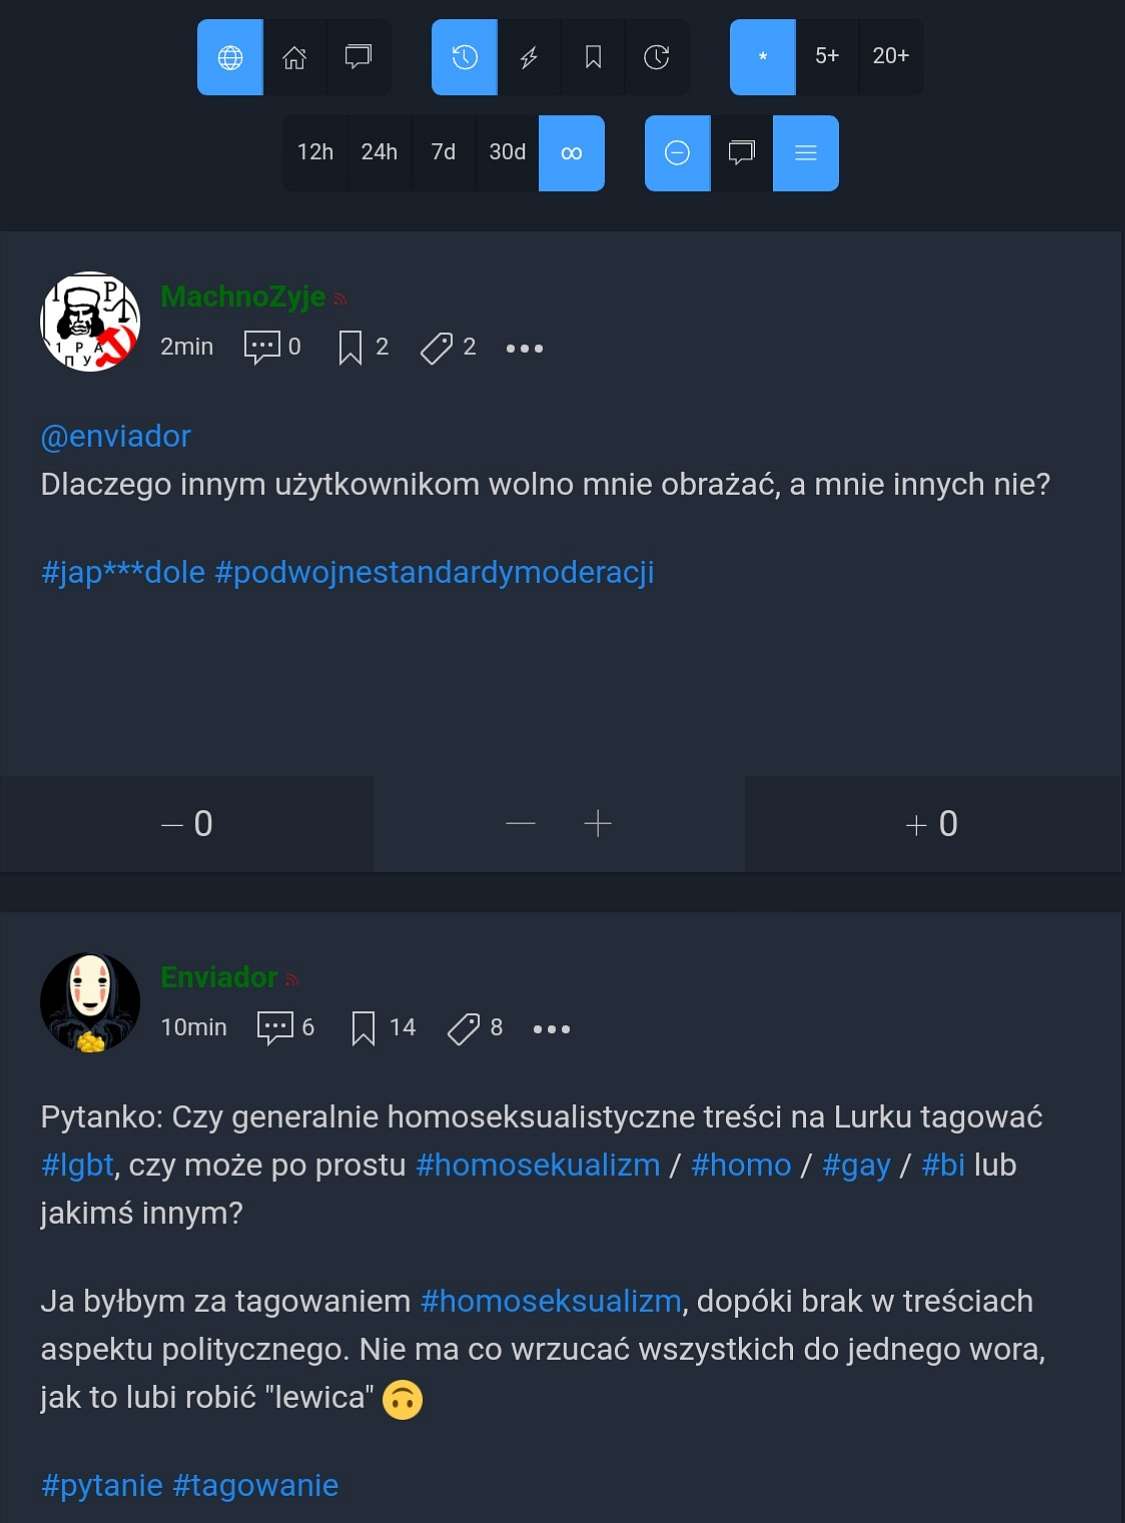
Task: Toggle the circled minus filter button
Action: click(x=677, y=153)
